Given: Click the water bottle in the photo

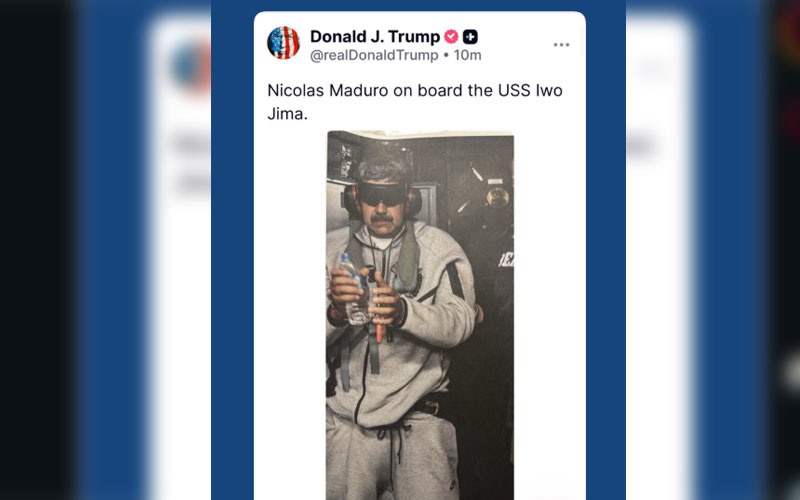Looking at the screenshot, I should click(354, 289).
